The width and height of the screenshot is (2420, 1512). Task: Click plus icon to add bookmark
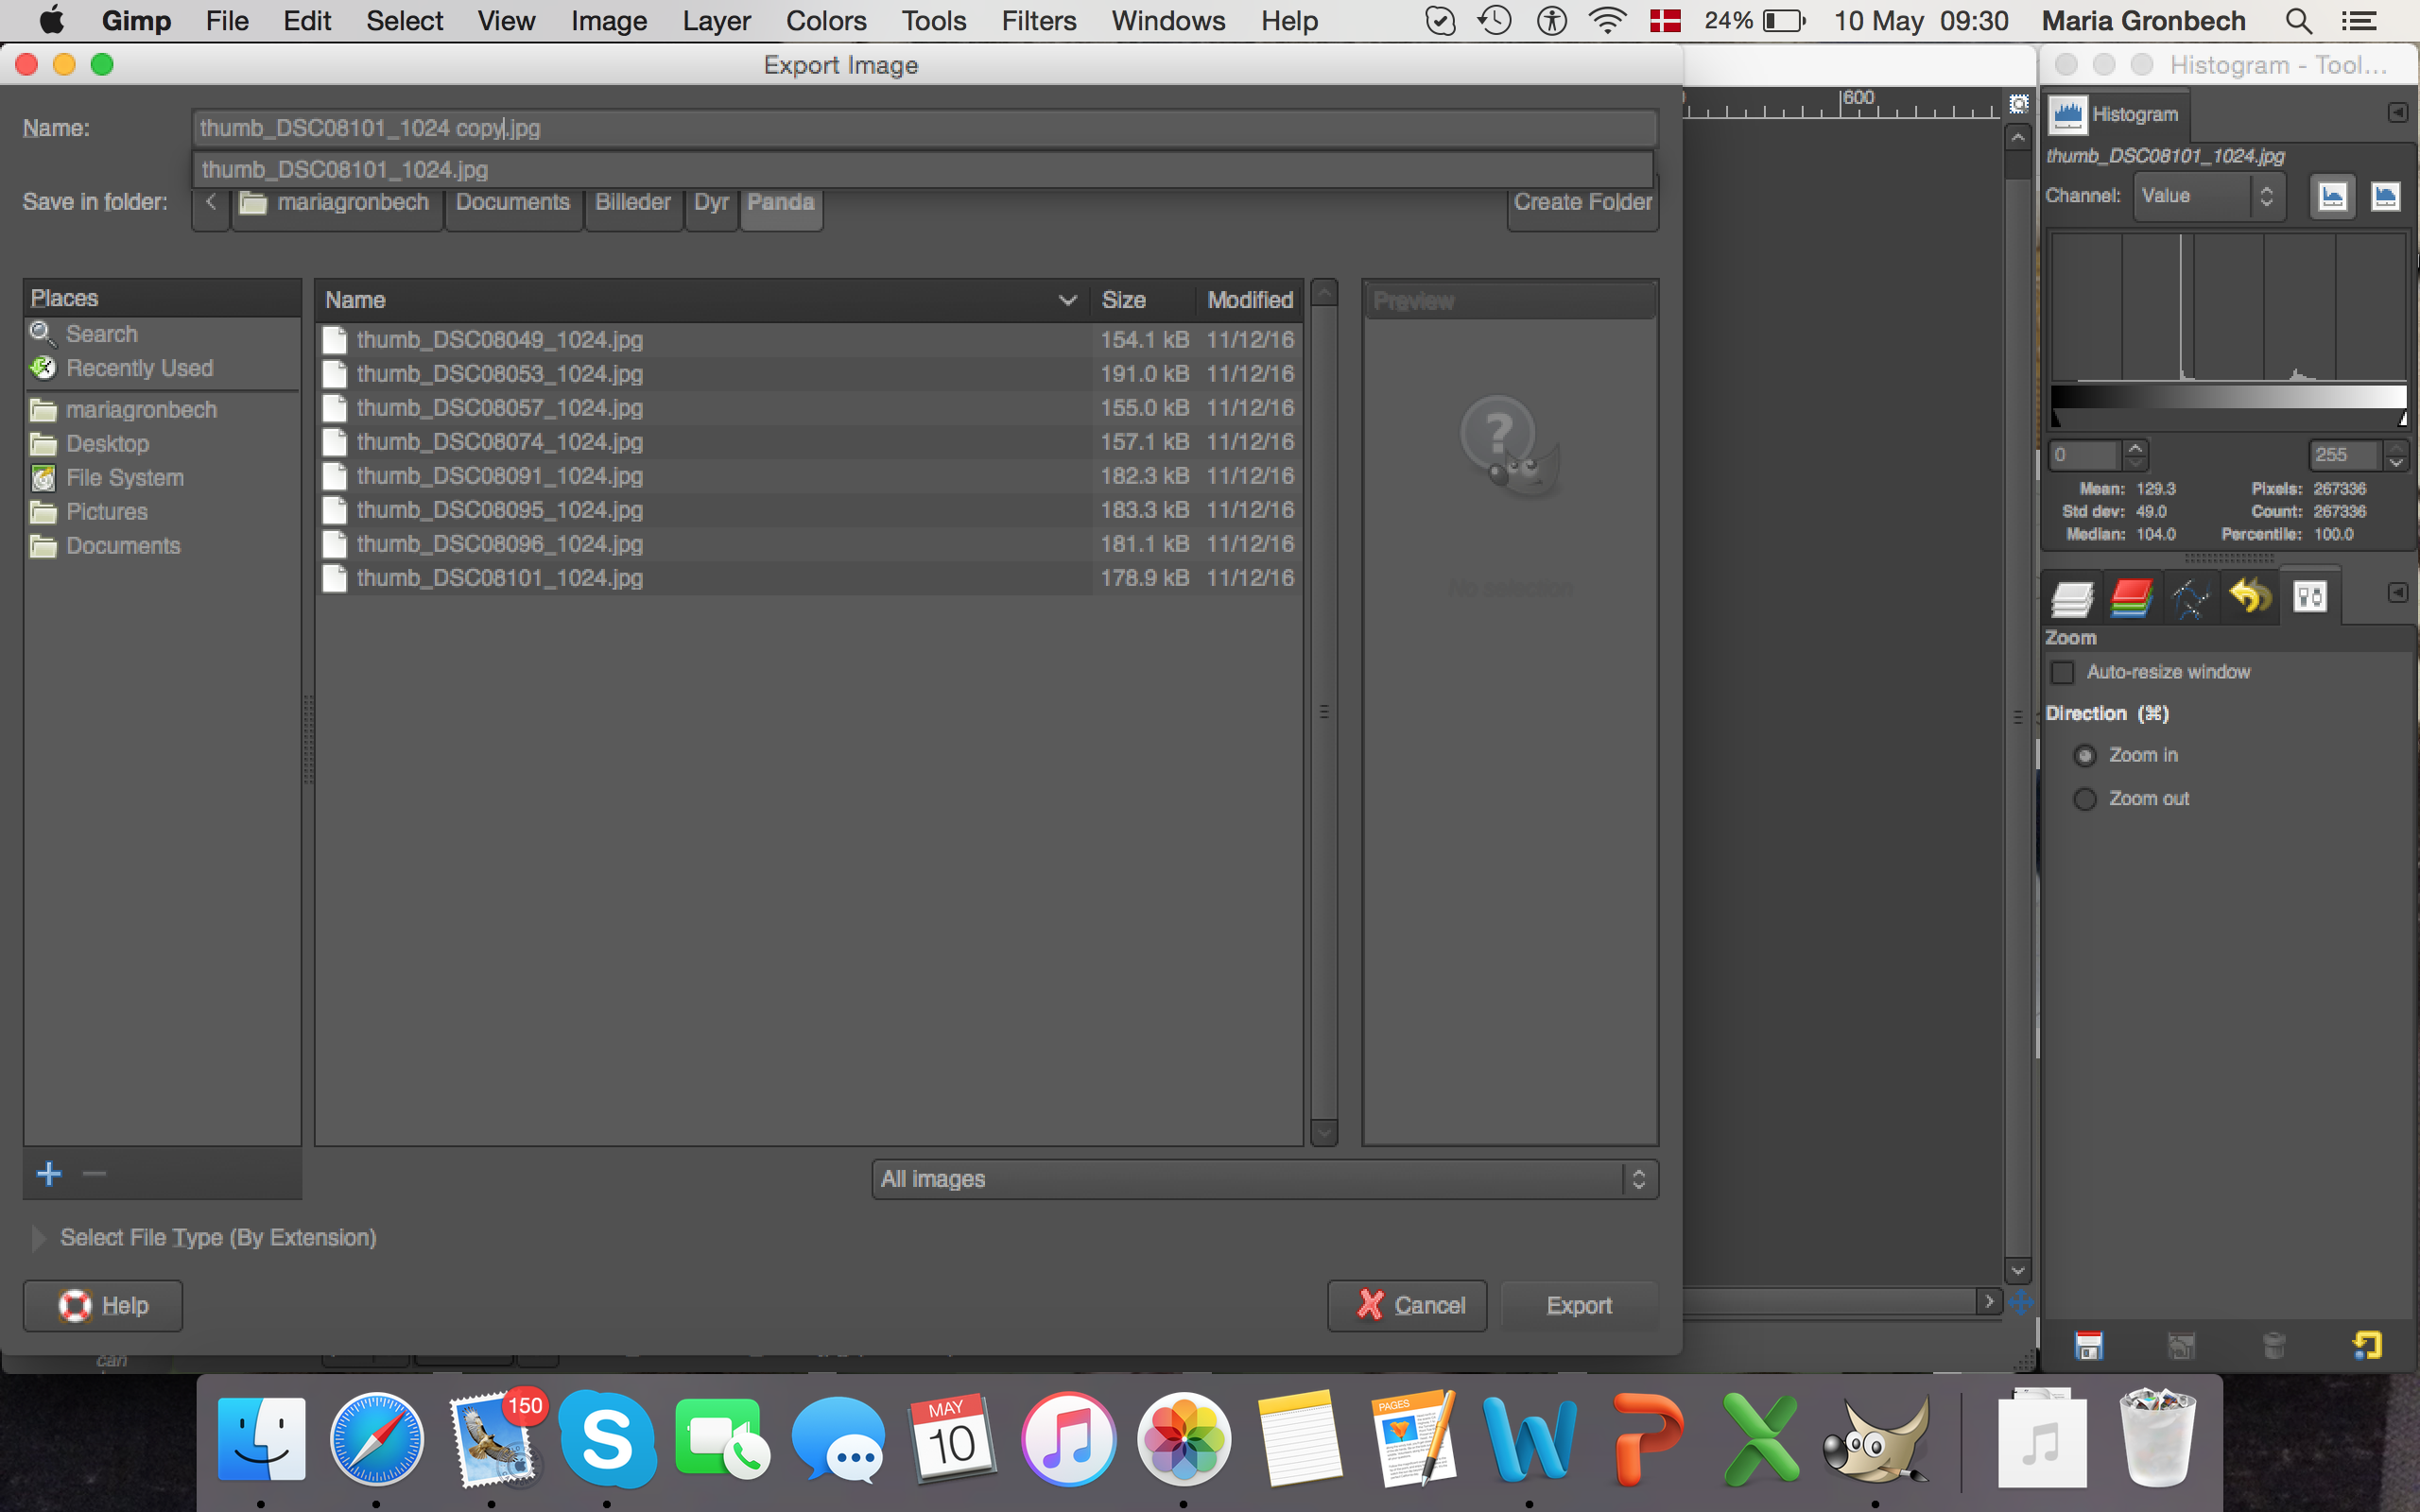tap(49, 1174)
